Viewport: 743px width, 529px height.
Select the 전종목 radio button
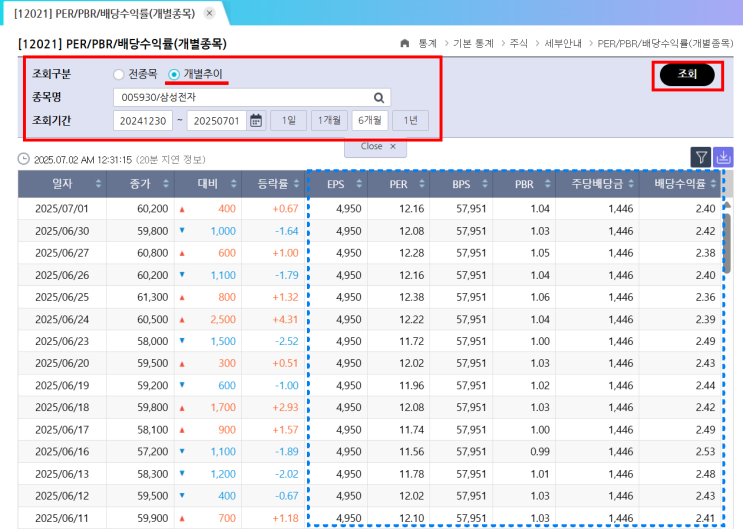click(118, 74)
